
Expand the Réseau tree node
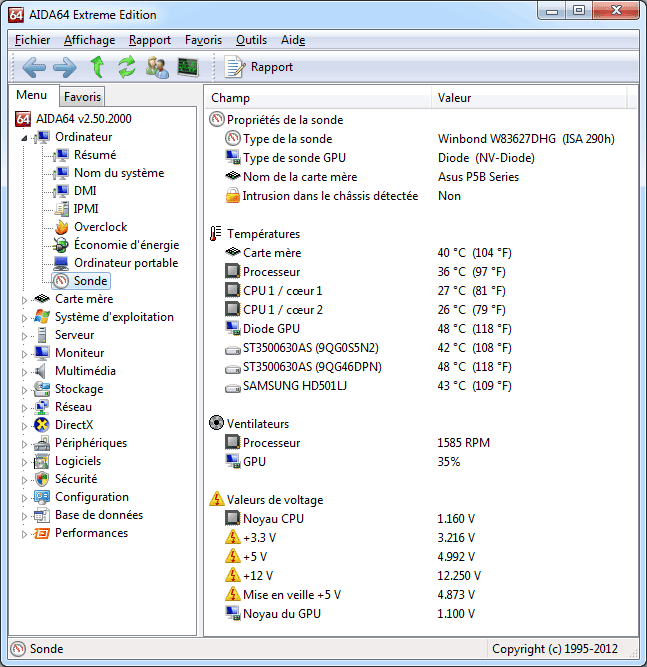coord(24,408)
